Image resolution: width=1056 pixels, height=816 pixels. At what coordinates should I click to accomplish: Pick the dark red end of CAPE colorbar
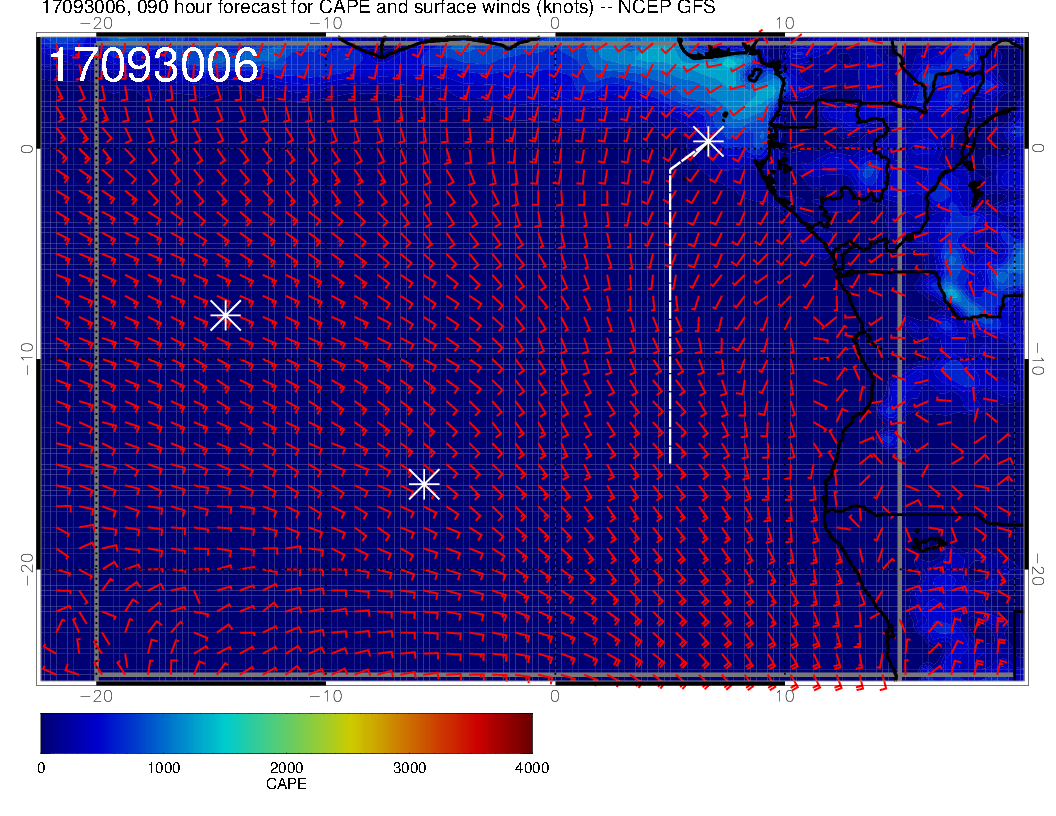pos(525,732)
